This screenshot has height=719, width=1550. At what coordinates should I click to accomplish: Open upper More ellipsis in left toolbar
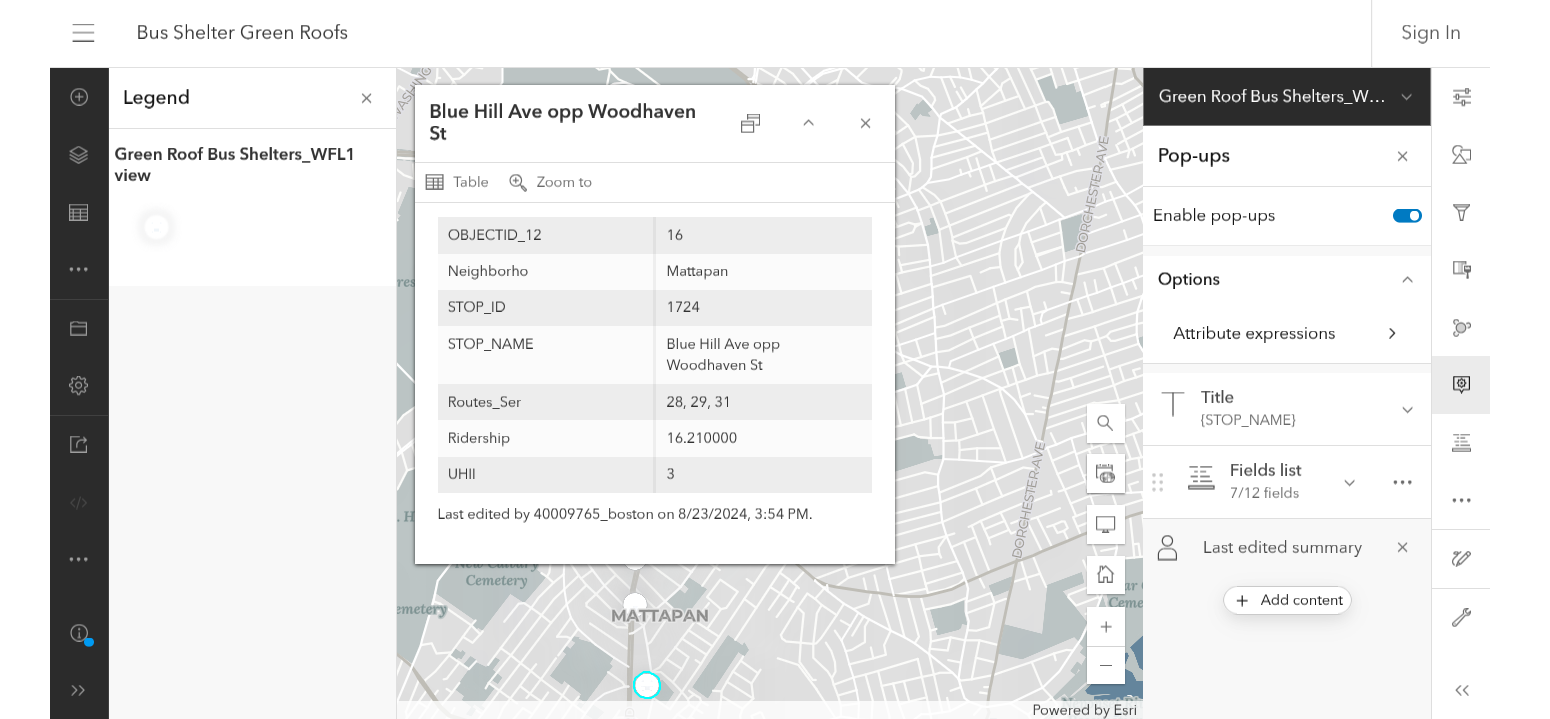coord(79,269)
